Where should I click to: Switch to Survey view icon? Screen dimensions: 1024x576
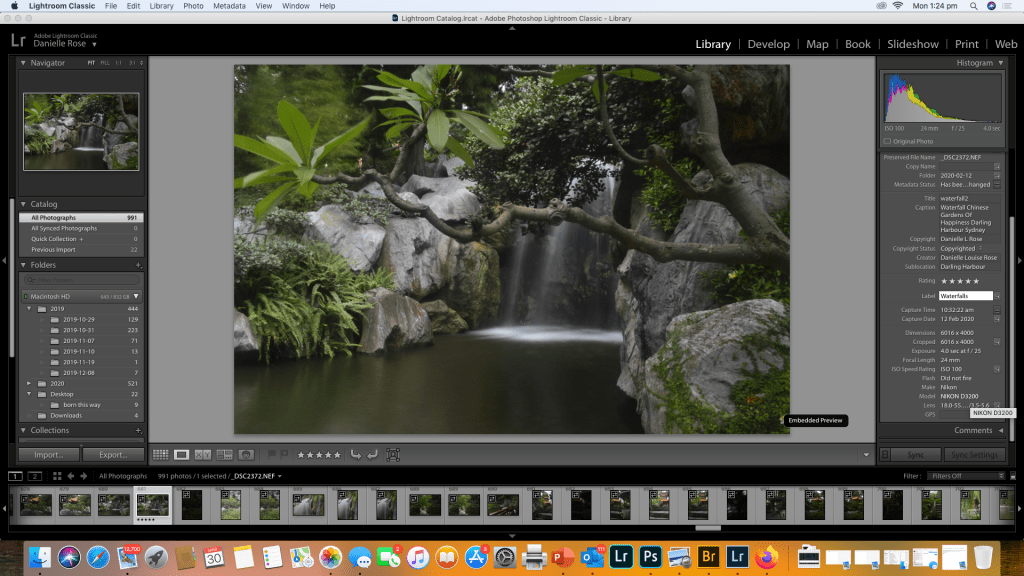(x=224, y=455)
